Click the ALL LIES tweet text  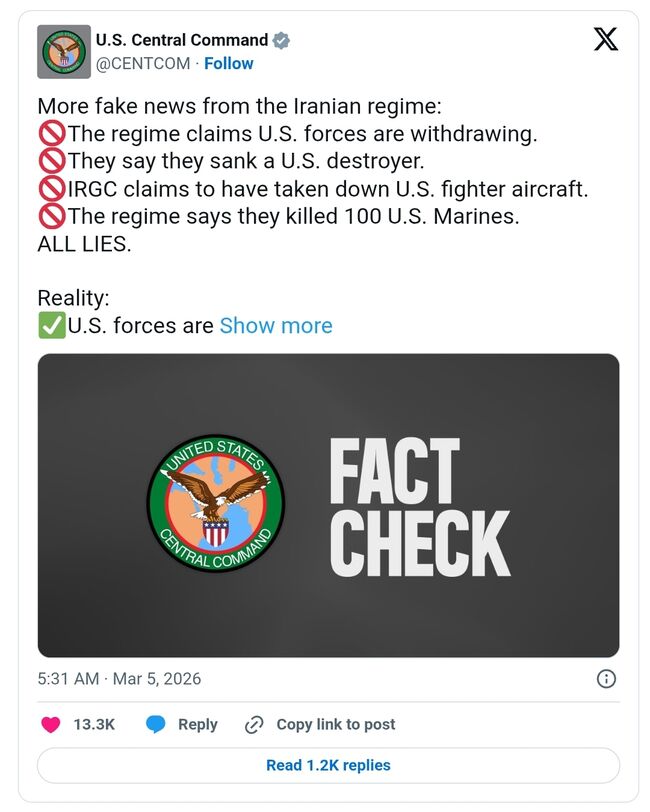[x=84, y=243]
